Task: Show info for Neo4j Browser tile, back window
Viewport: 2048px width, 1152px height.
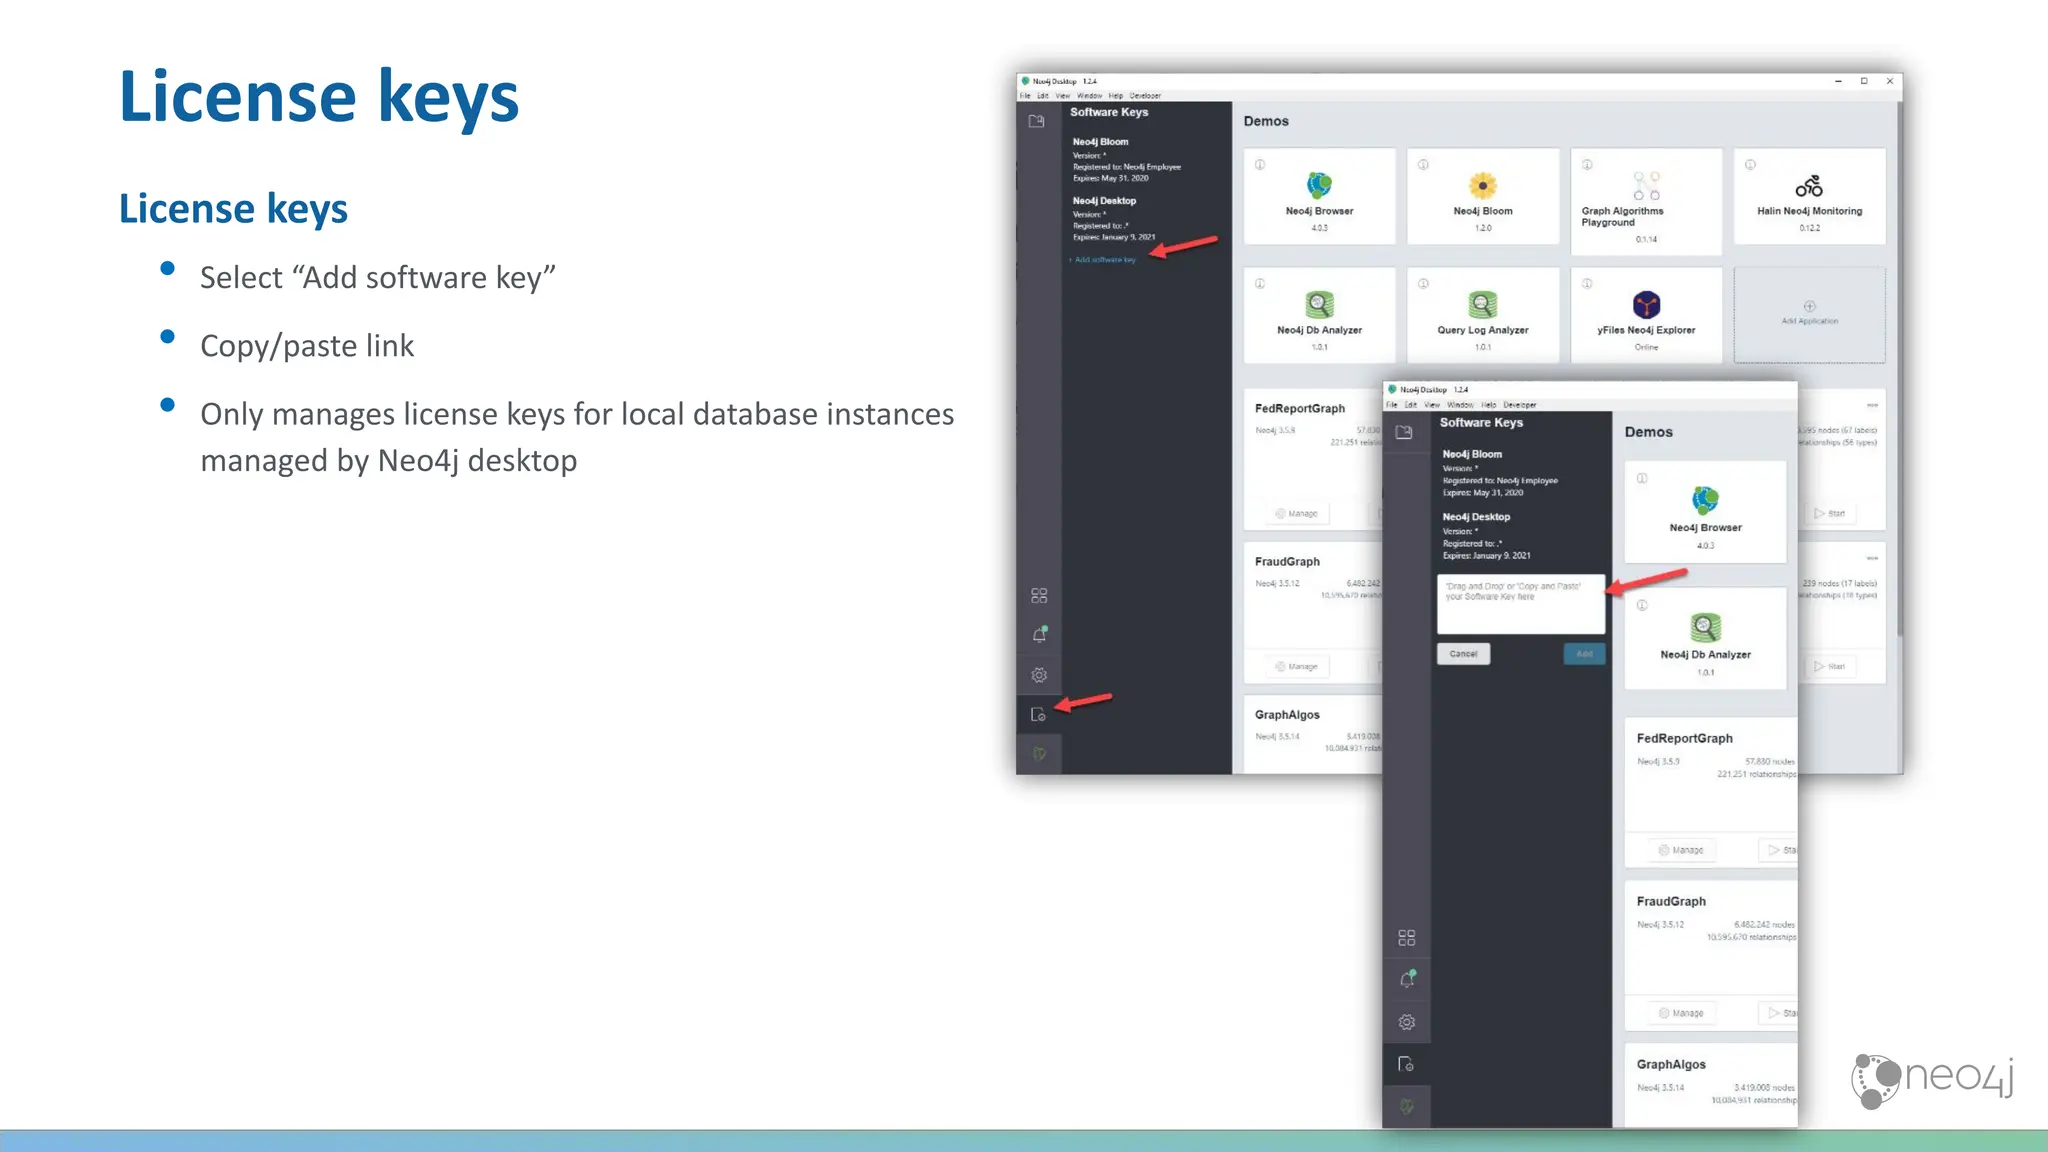Action: click(1260, 164)
